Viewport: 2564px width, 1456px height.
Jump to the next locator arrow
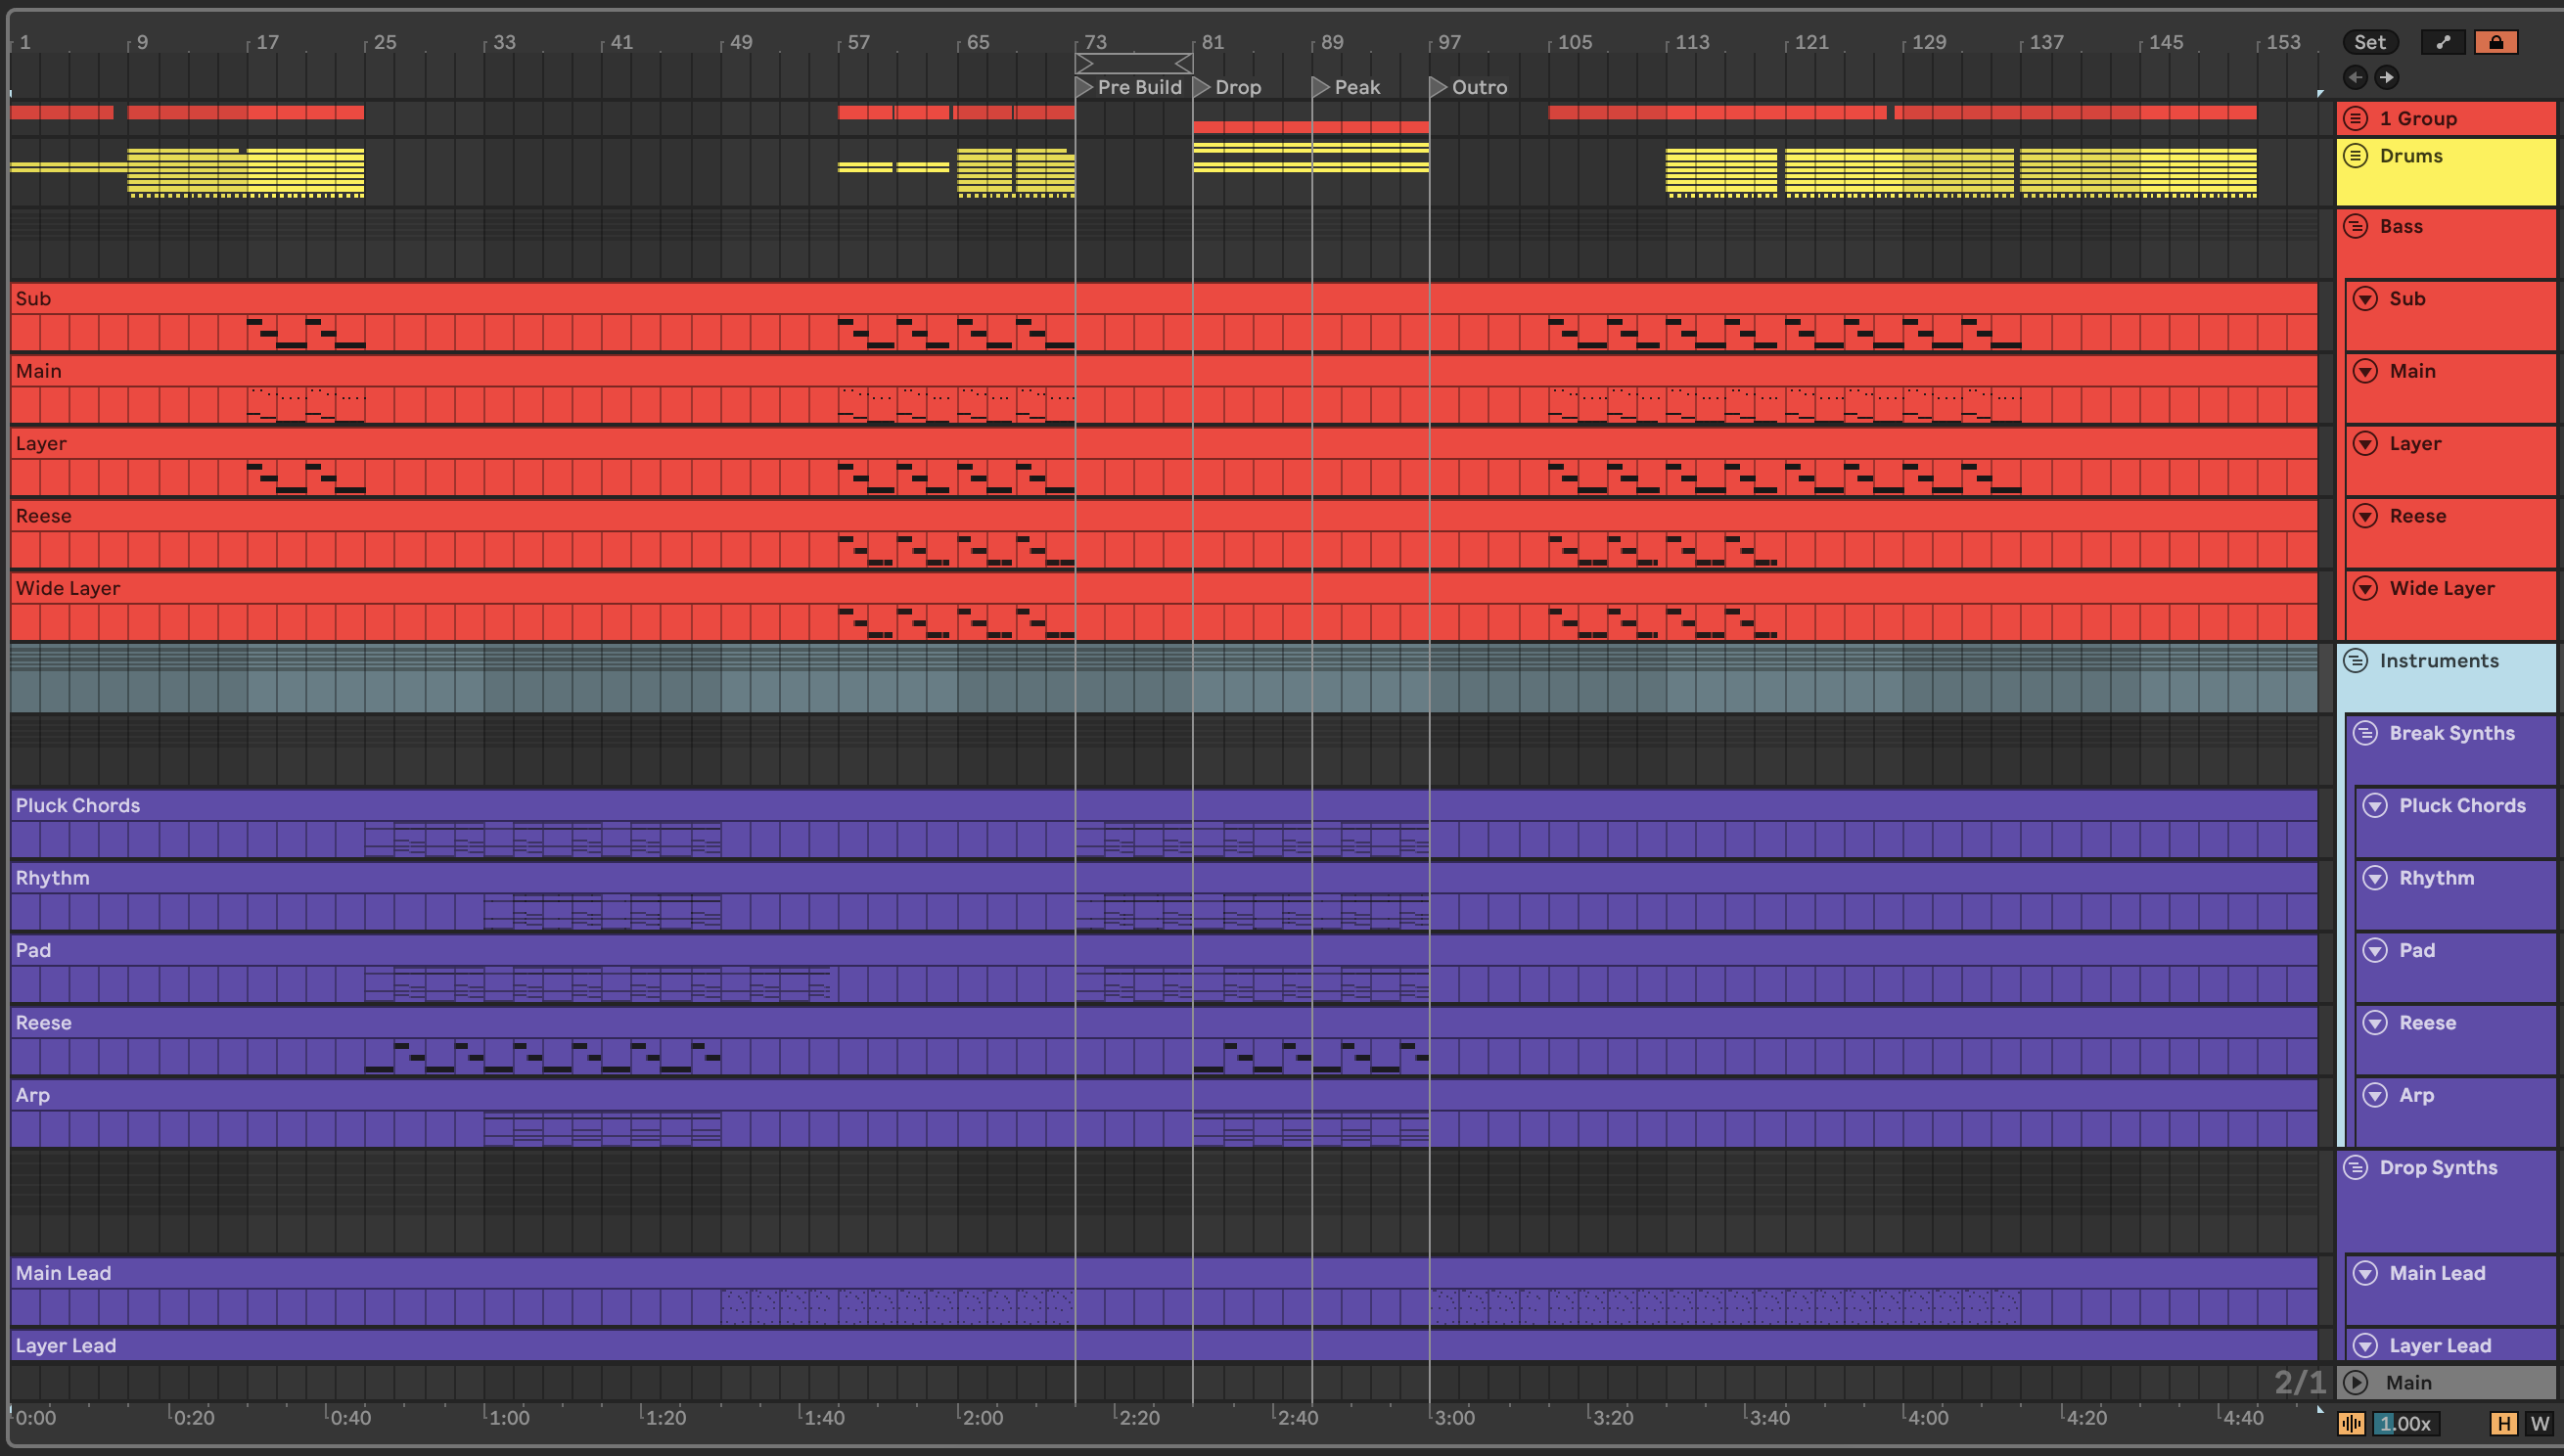pyautogui.click(x=2387, y=77)
